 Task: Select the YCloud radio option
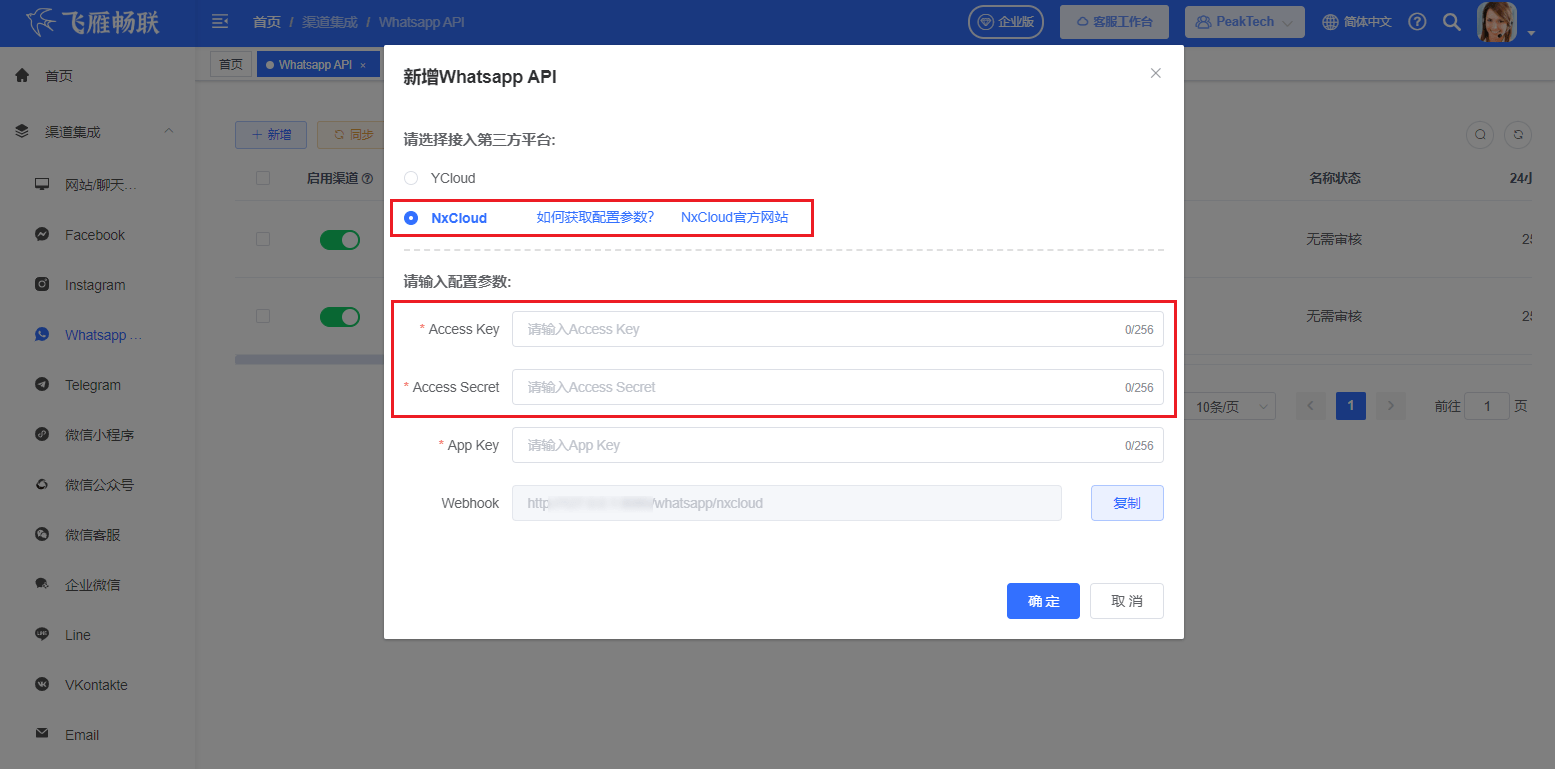pos(411,178)
